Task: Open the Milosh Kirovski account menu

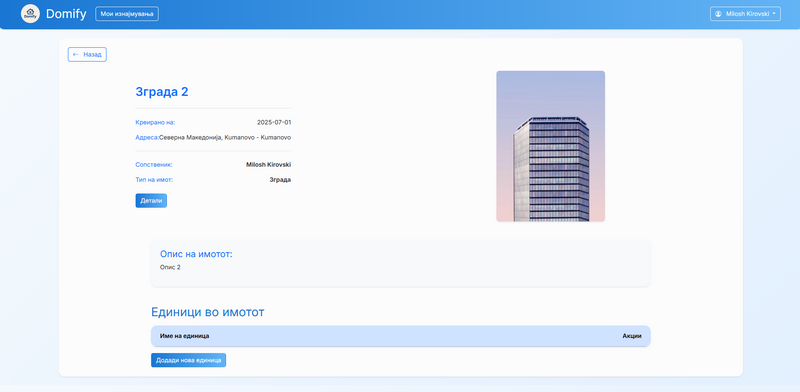Action: (745, 14)
